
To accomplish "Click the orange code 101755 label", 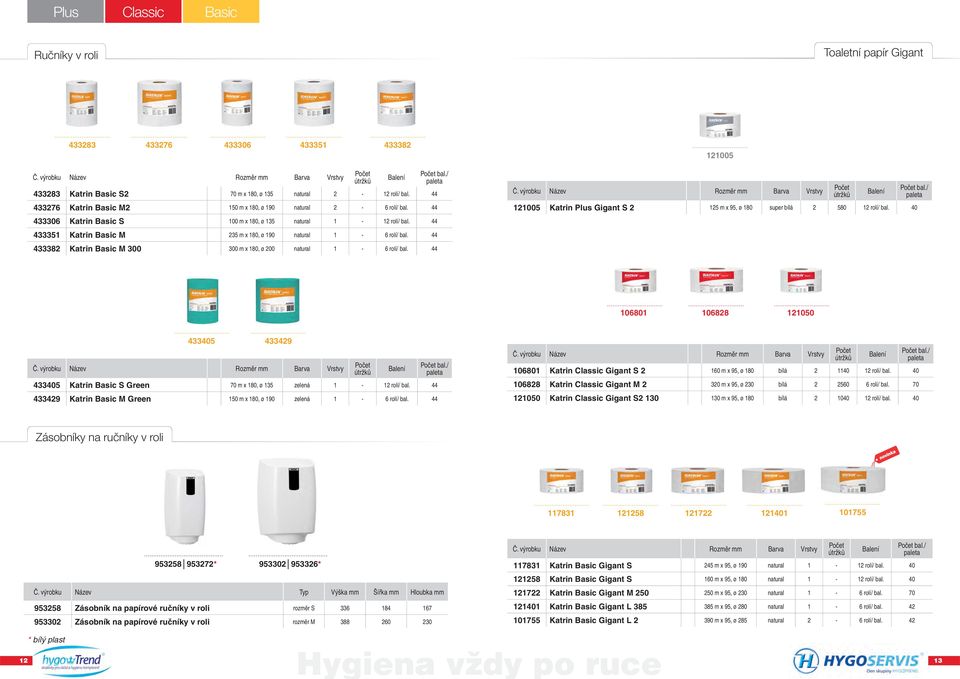I will point(852,512).
